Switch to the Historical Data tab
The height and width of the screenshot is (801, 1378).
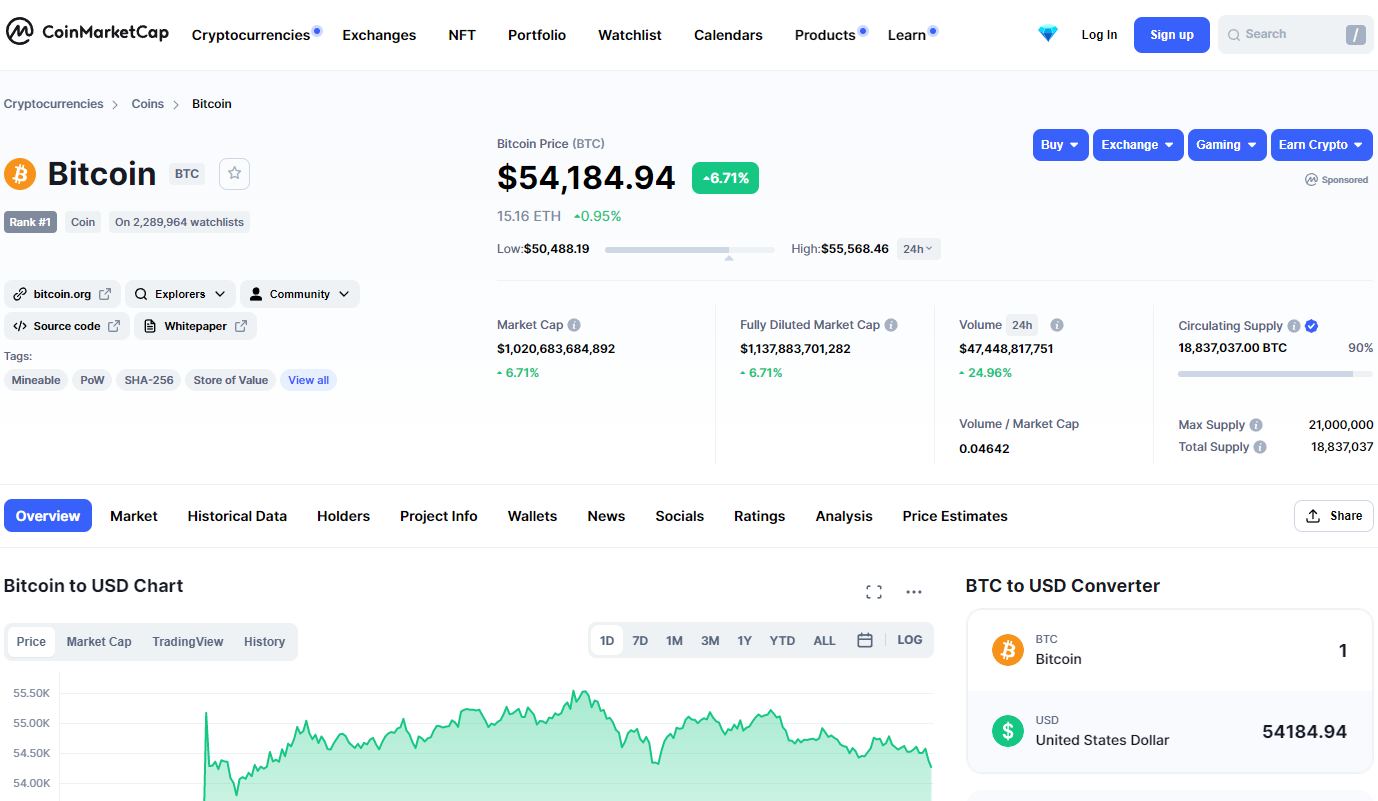(x=237, y=516)
